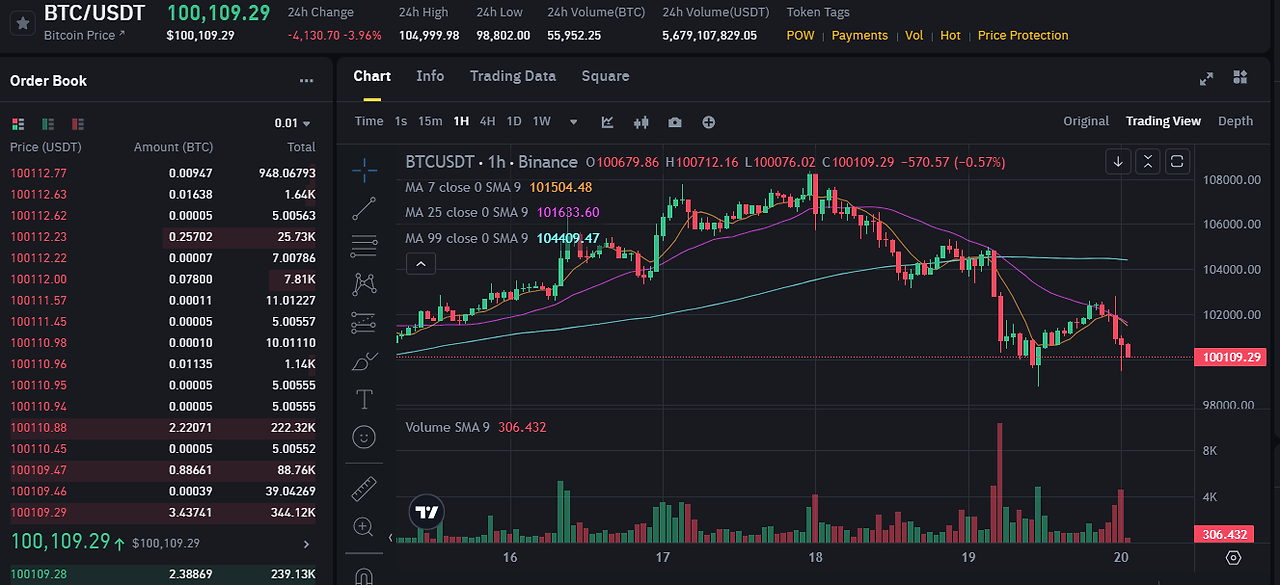Collapse the drawing toolbar side arrow

coord(391,537)
